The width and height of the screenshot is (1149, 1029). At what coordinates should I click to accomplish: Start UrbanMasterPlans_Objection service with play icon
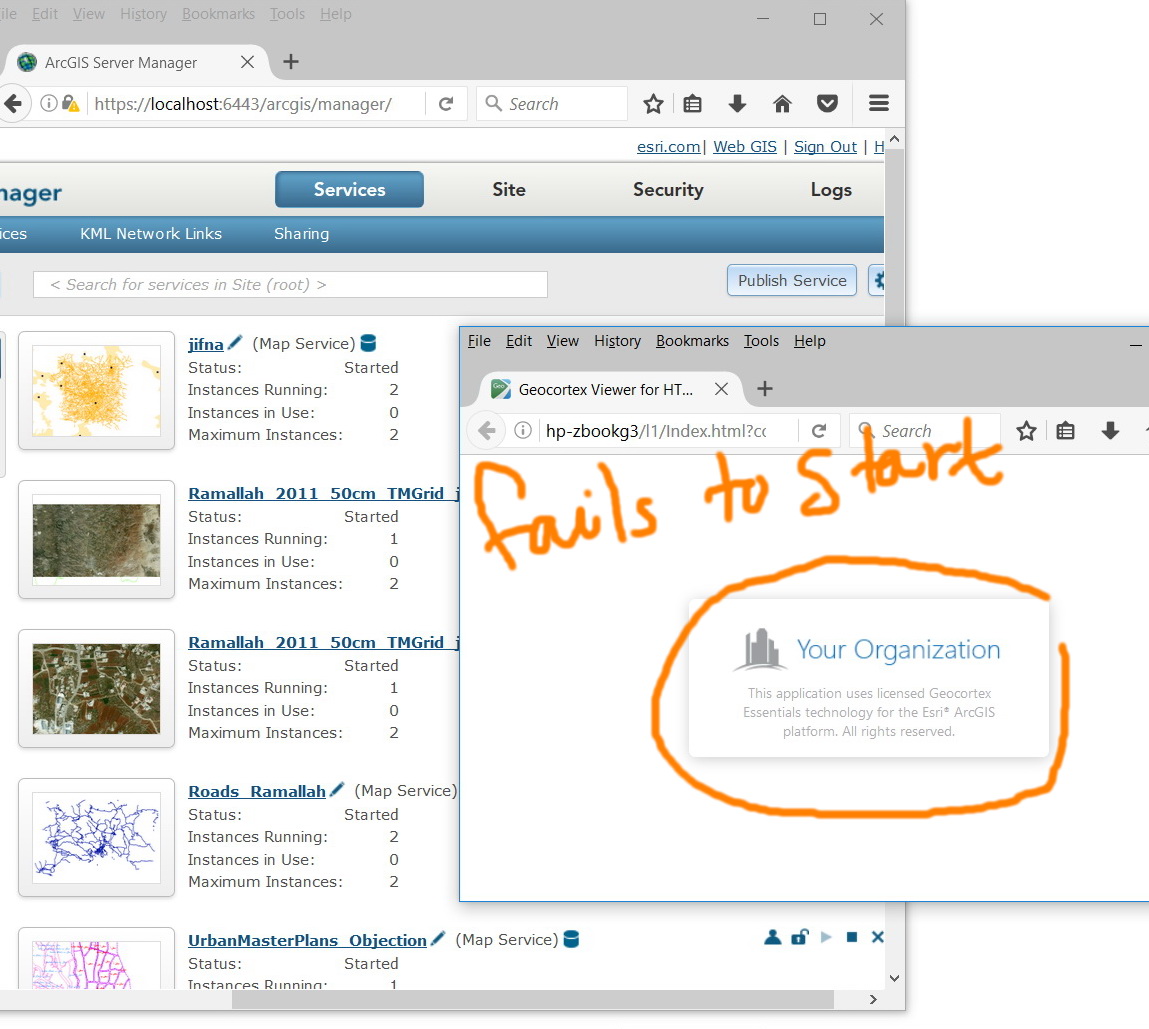click(826, 937)
